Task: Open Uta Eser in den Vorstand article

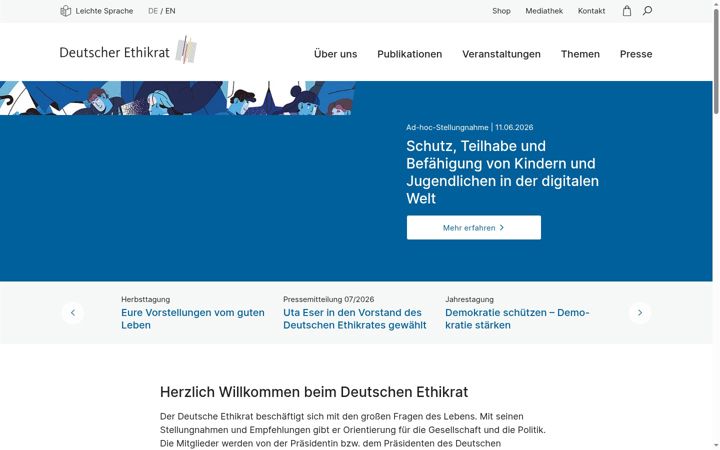Action: [x=354, y=319]
